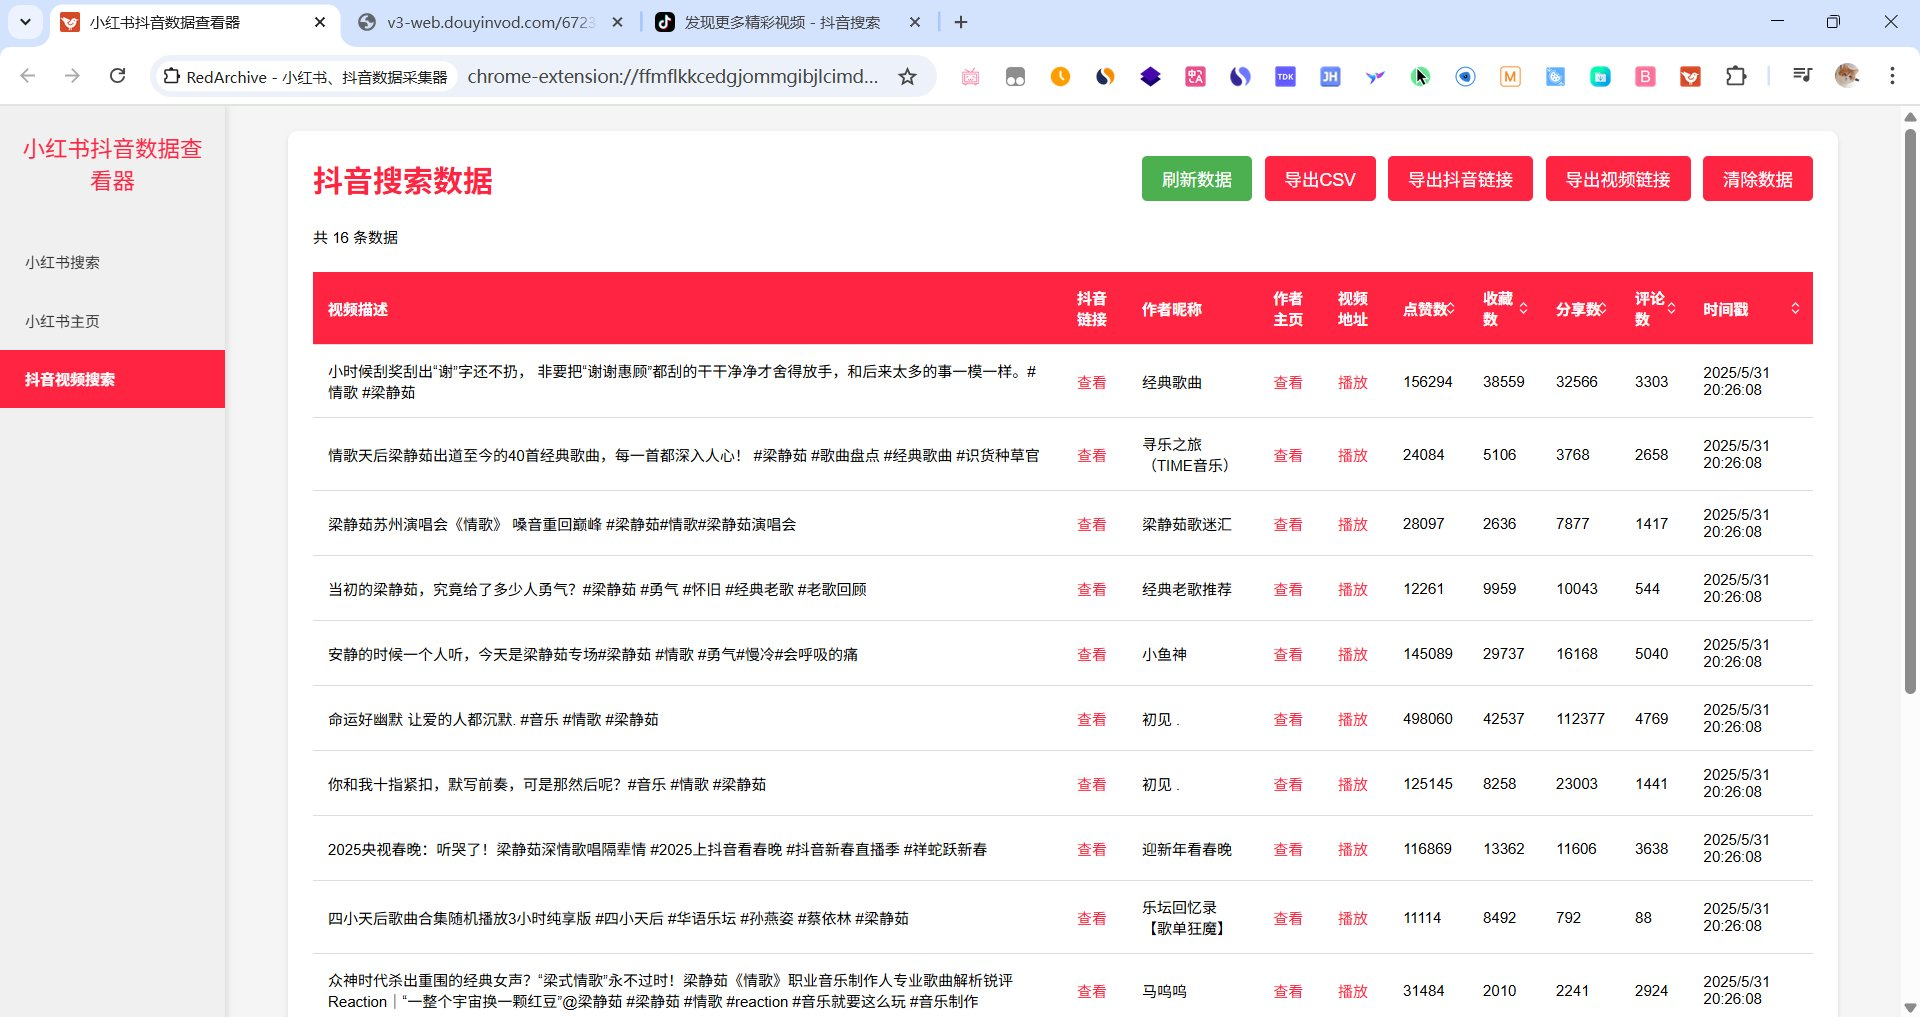Click the green 刷新数据 button

[x=1196, y=179]
